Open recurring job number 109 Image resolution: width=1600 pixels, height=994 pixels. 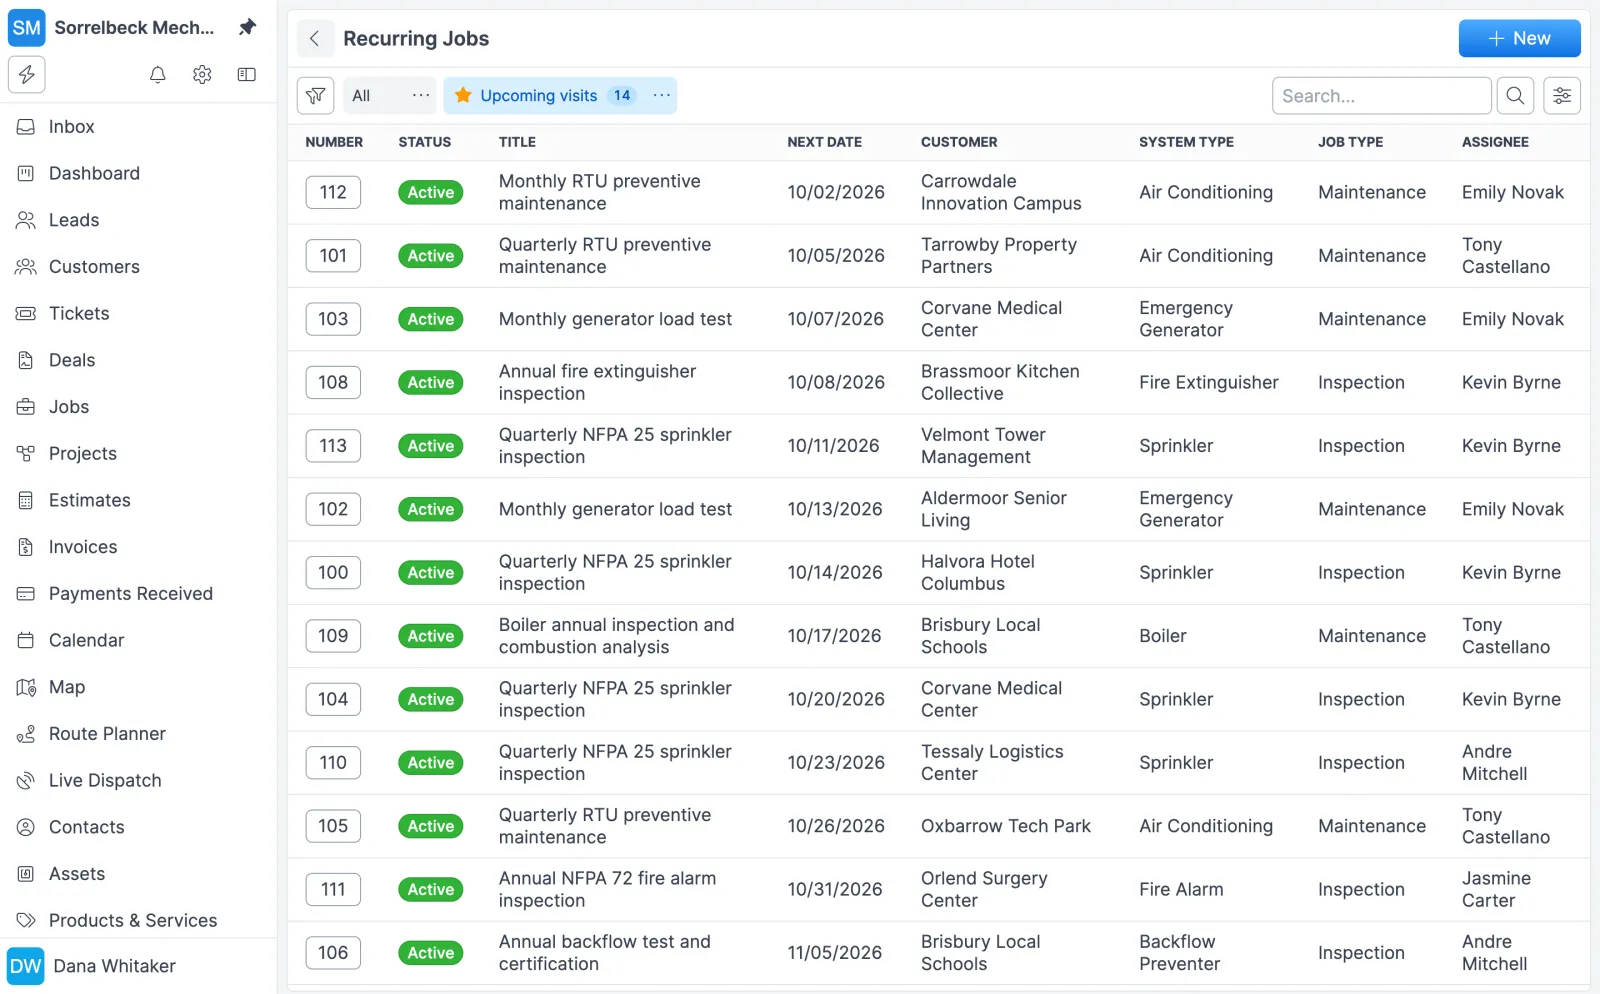pos(333,636)
